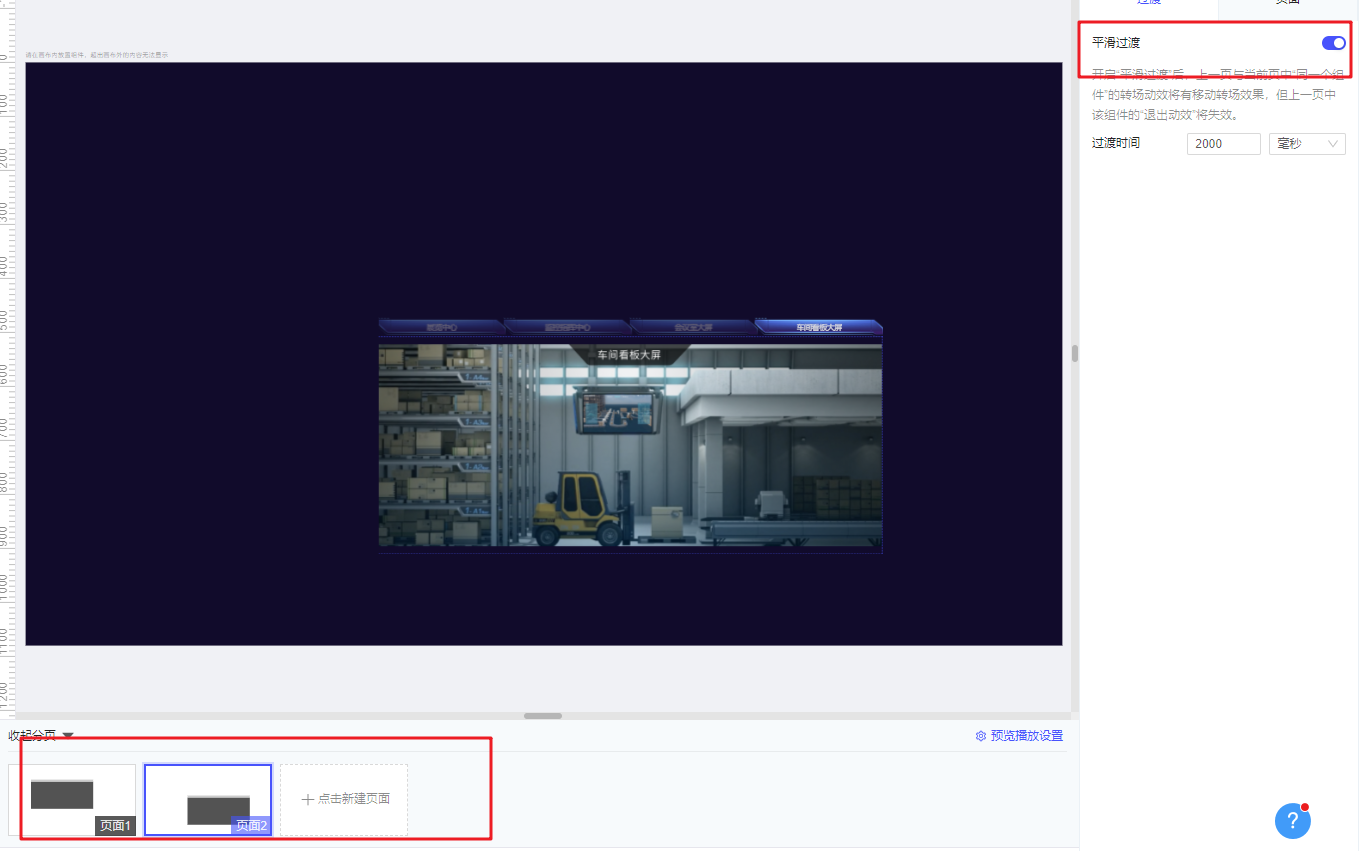Toggle the 平滑过渡 switch off
Screen dimensions: 1359x851
click(1333, 43)
